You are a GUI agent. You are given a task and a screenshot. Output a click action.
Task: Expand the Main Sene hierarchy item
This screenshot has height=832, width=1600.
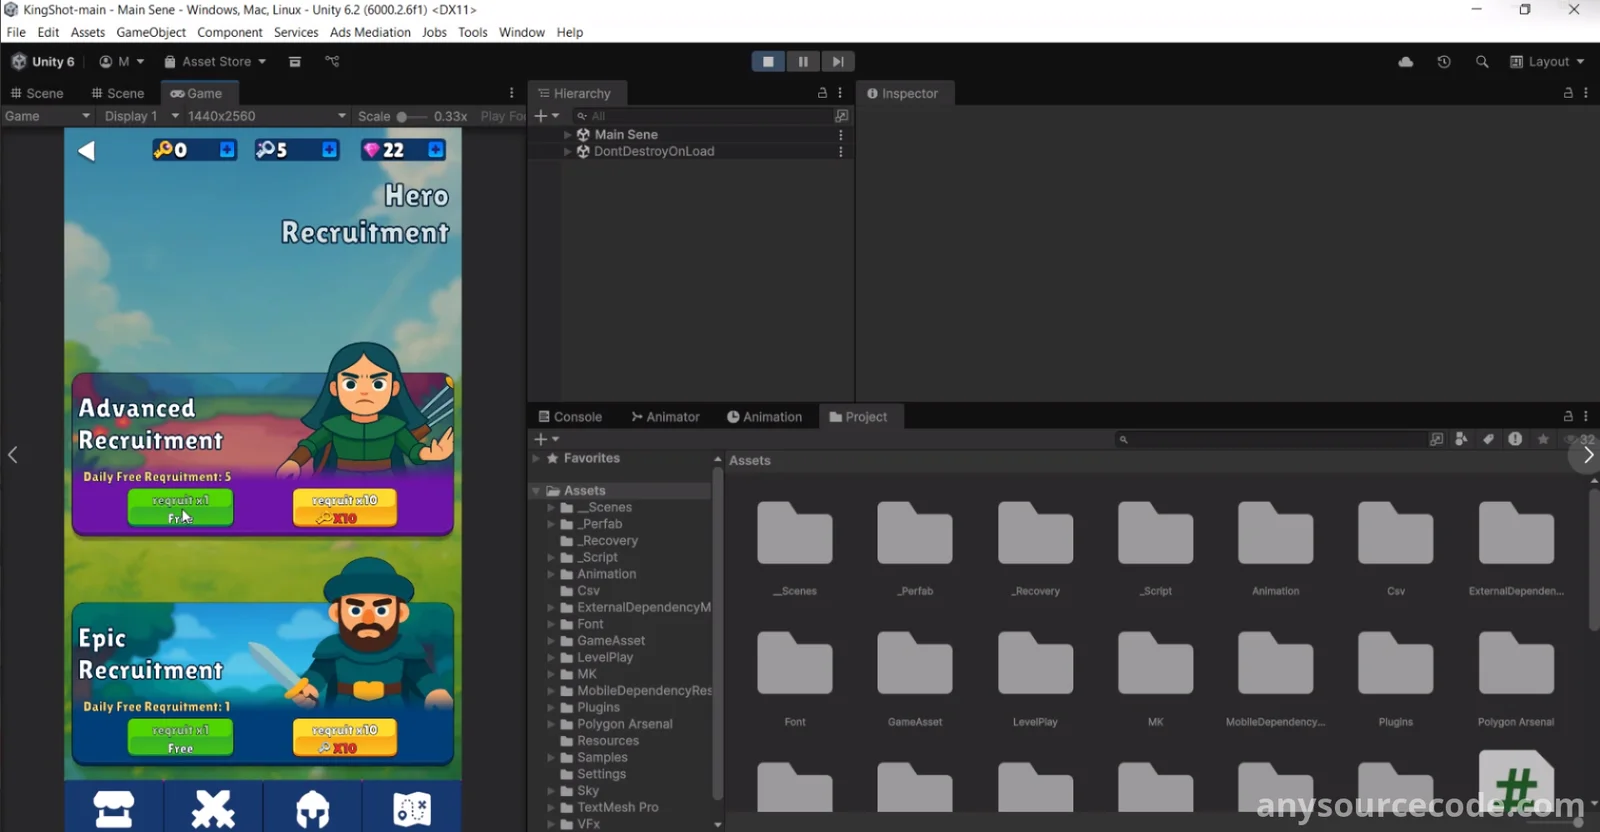click(x=568, y=134)
